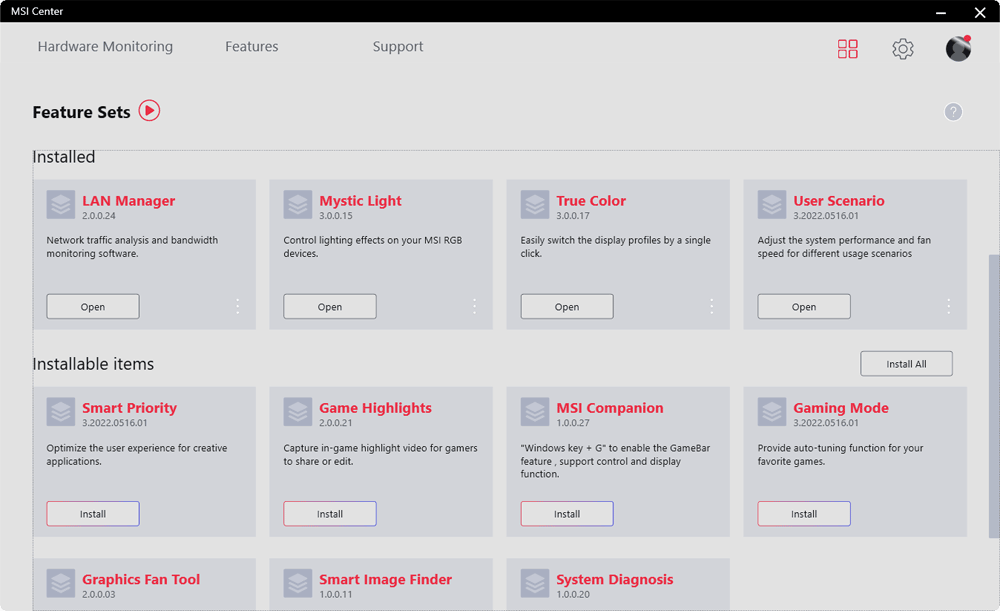Open the True Color feature
This screenshot has height=611, width=1000.
tap(567, 307)
